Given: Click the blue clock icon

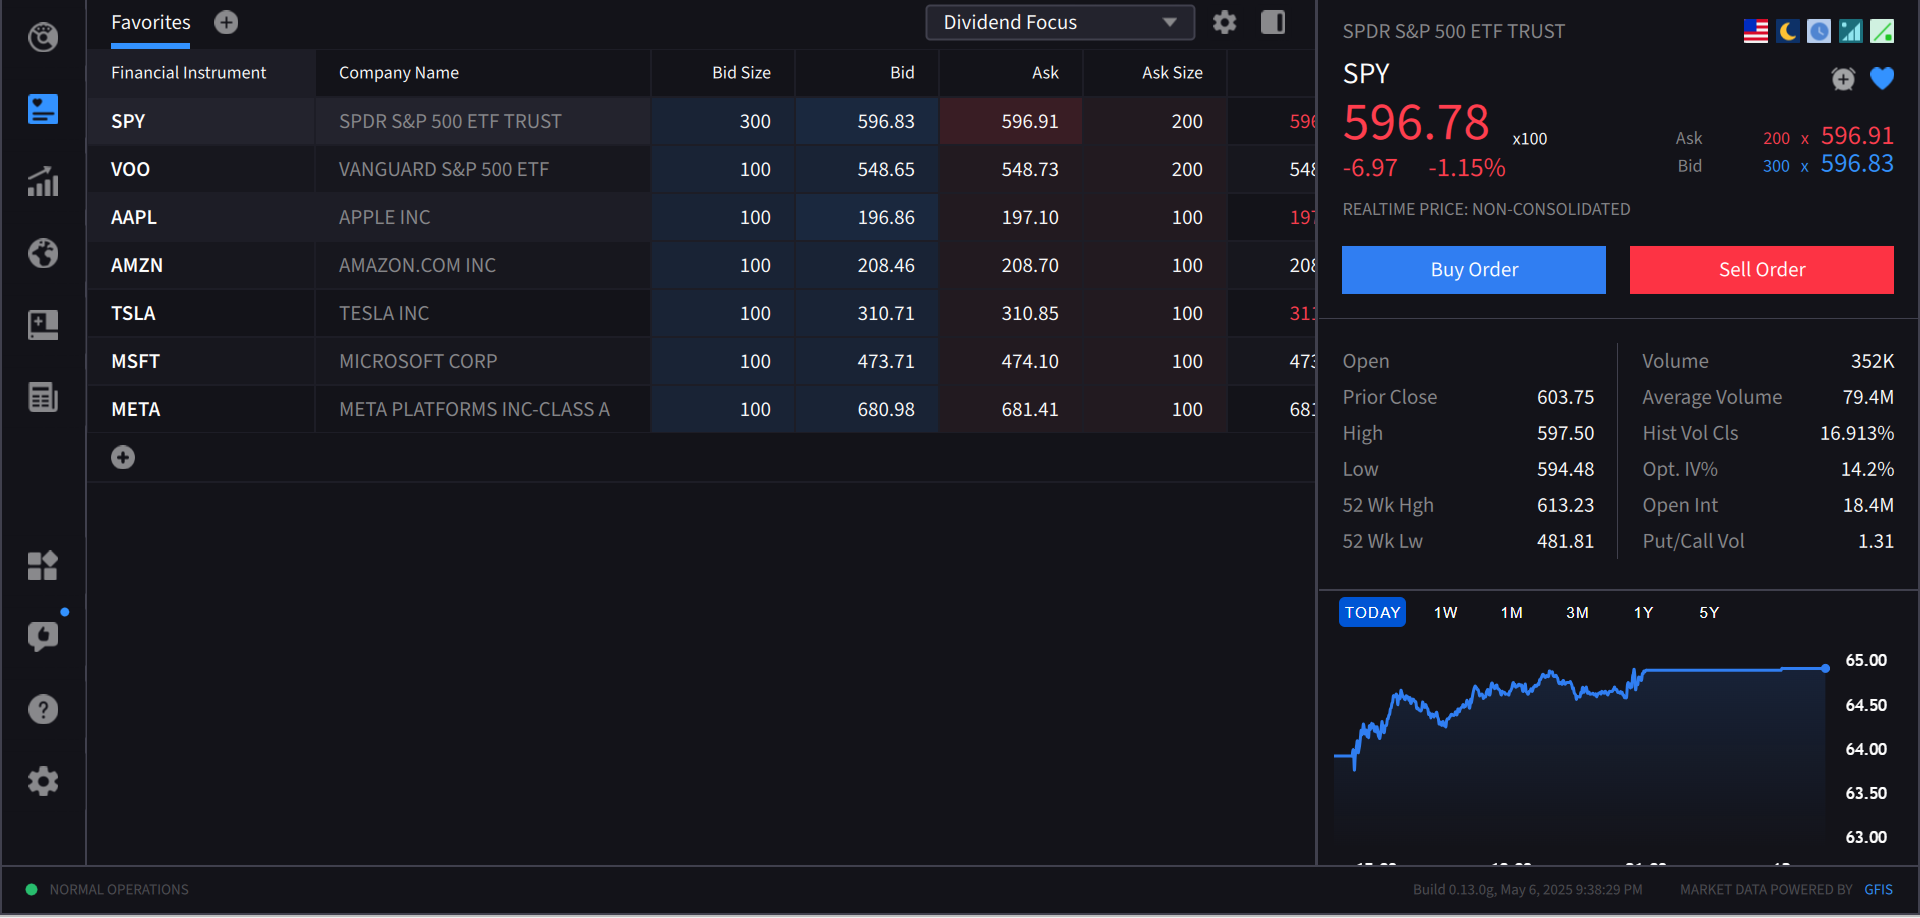Looking at the screenshot, I should coord(1819,31).
